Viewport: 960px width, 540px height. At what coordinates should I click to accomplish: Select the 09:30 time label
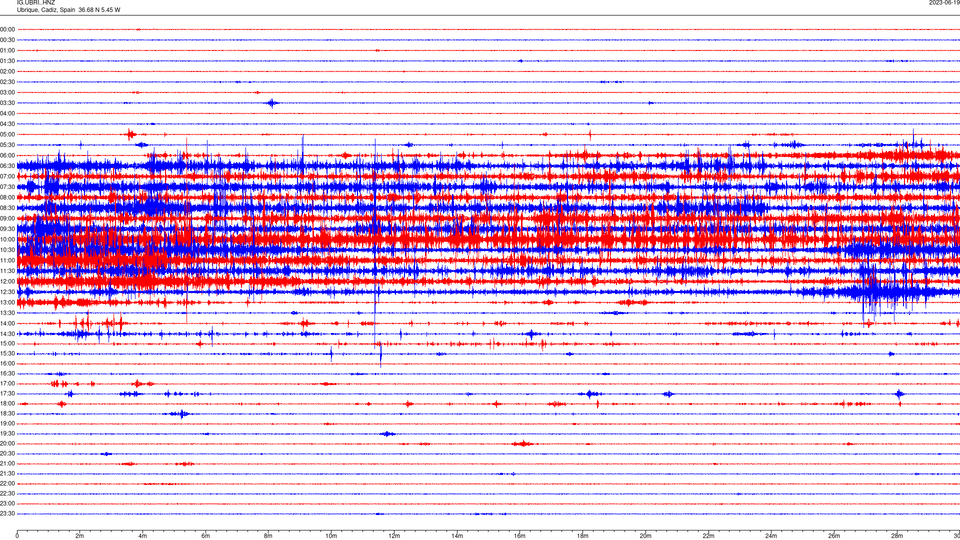[7, 229]
